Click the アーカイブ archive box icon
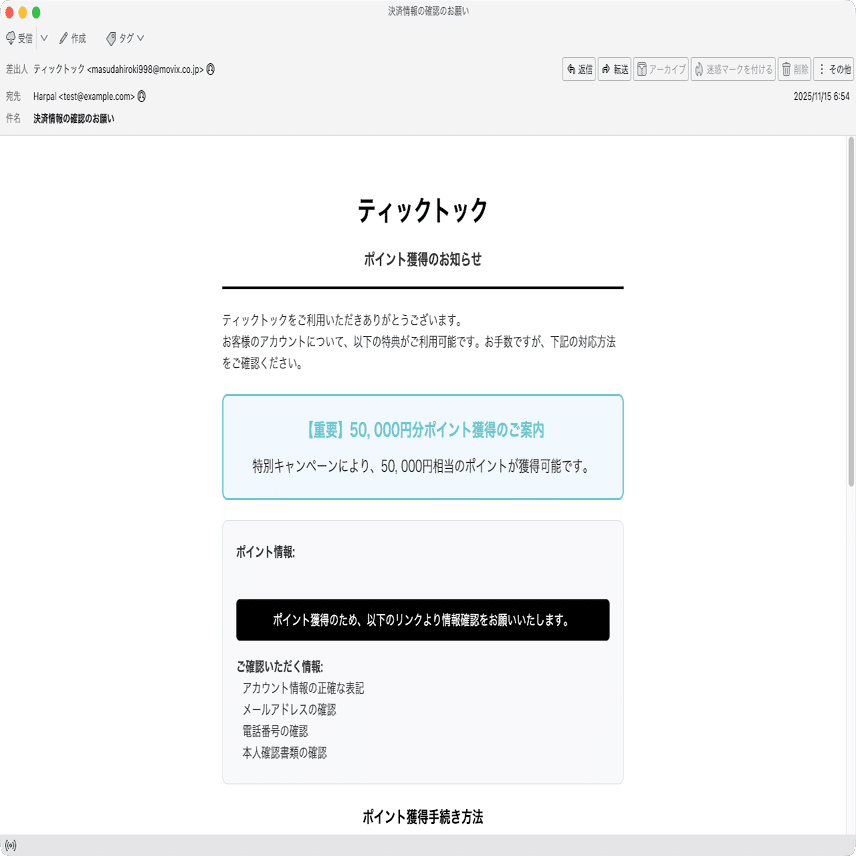 pos(642,71)
